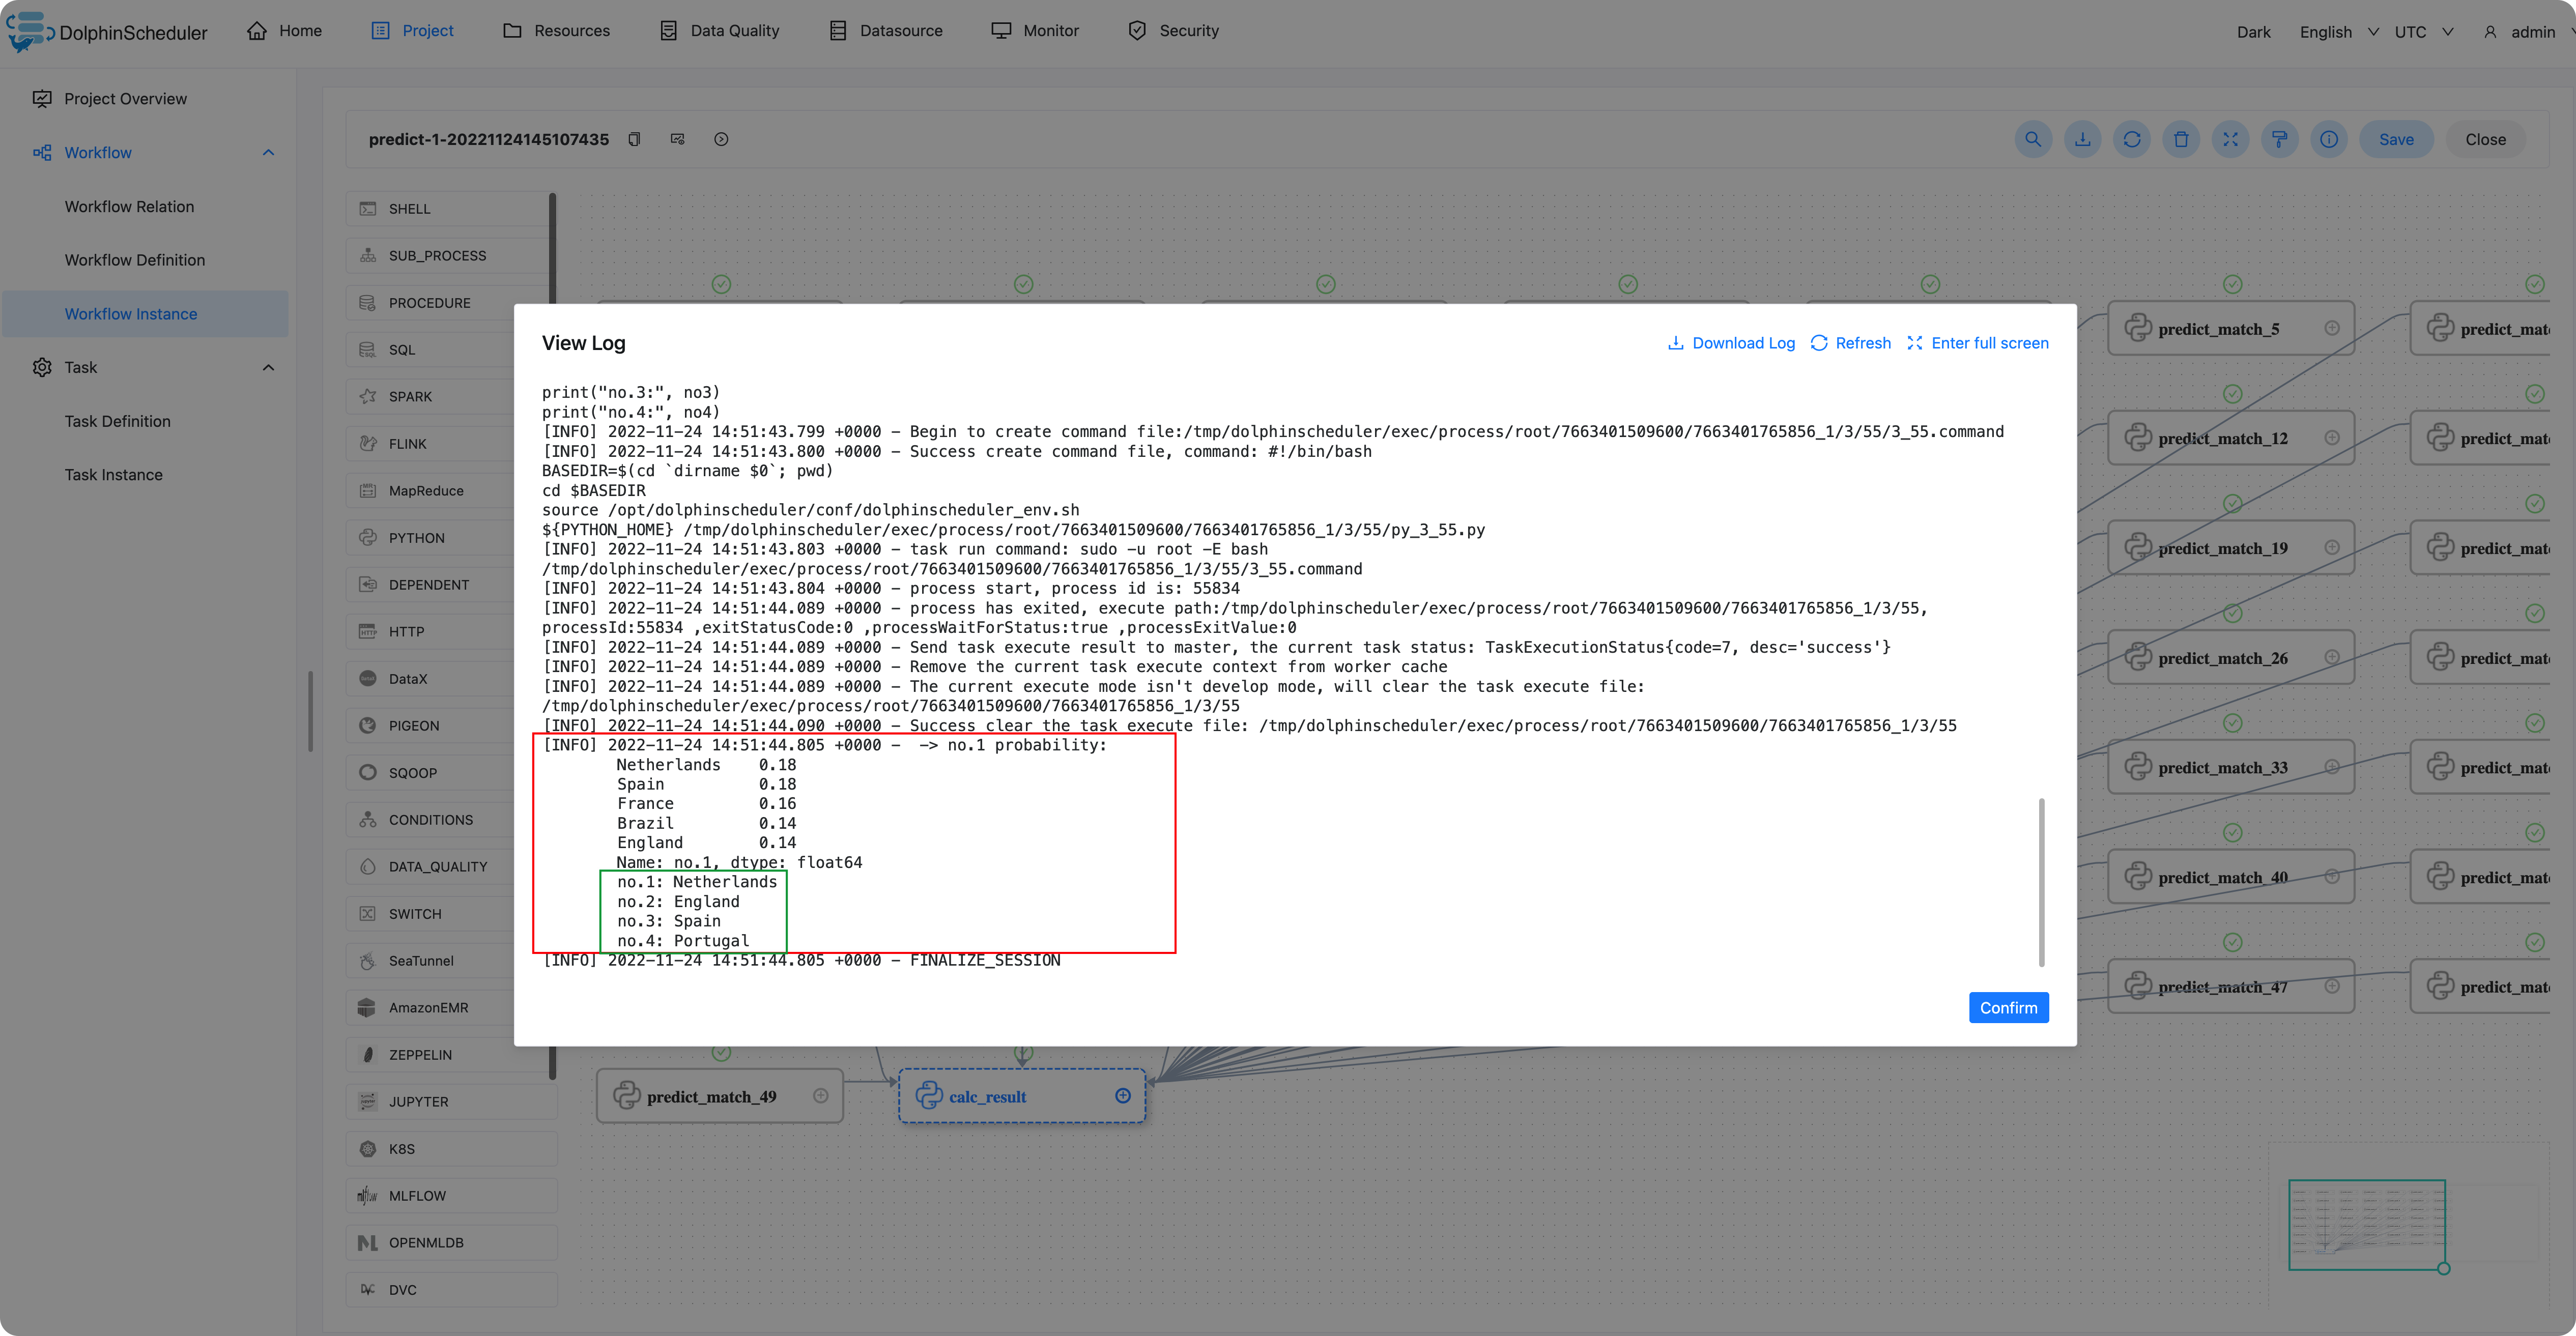The width and height of the screenshot is (2576, 1336).
Task: Click the workflow toolbar trash icon
Action: coord(2181,140)
